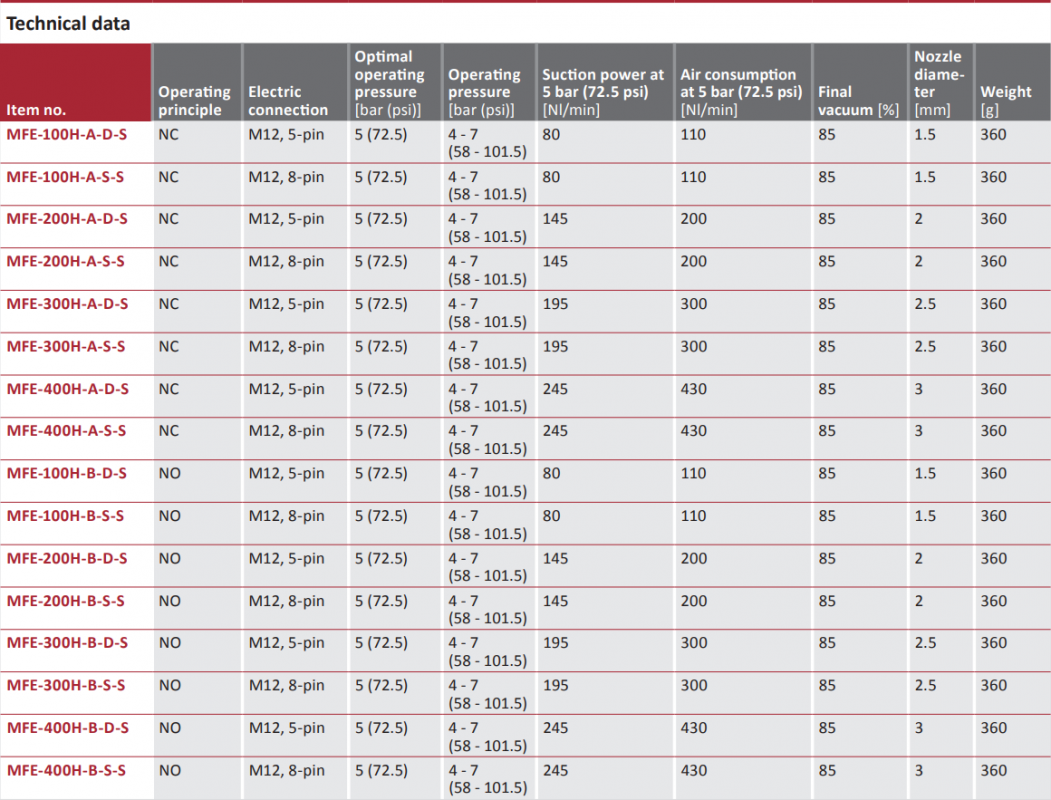Click weight 360 in MFE-200H-B-S-S row

coord(993,601)
